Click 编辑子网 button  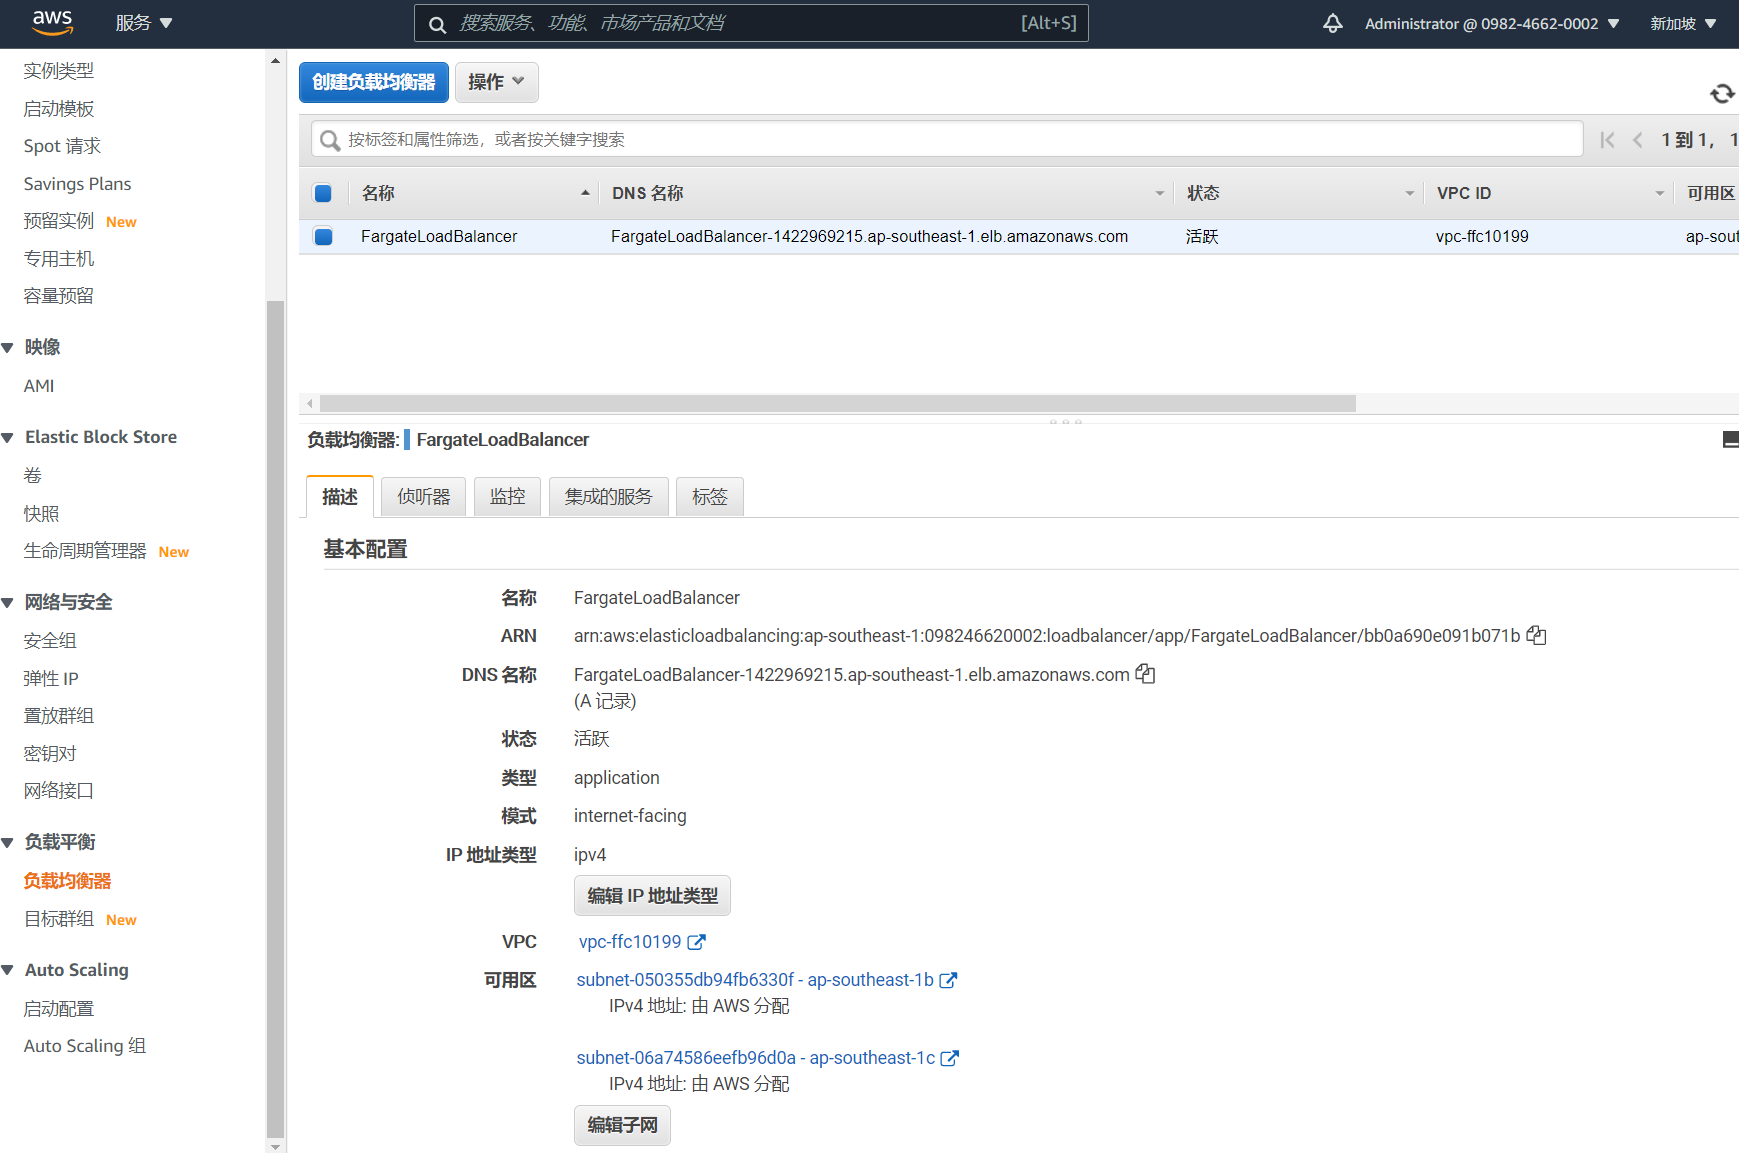[623, 1126]
